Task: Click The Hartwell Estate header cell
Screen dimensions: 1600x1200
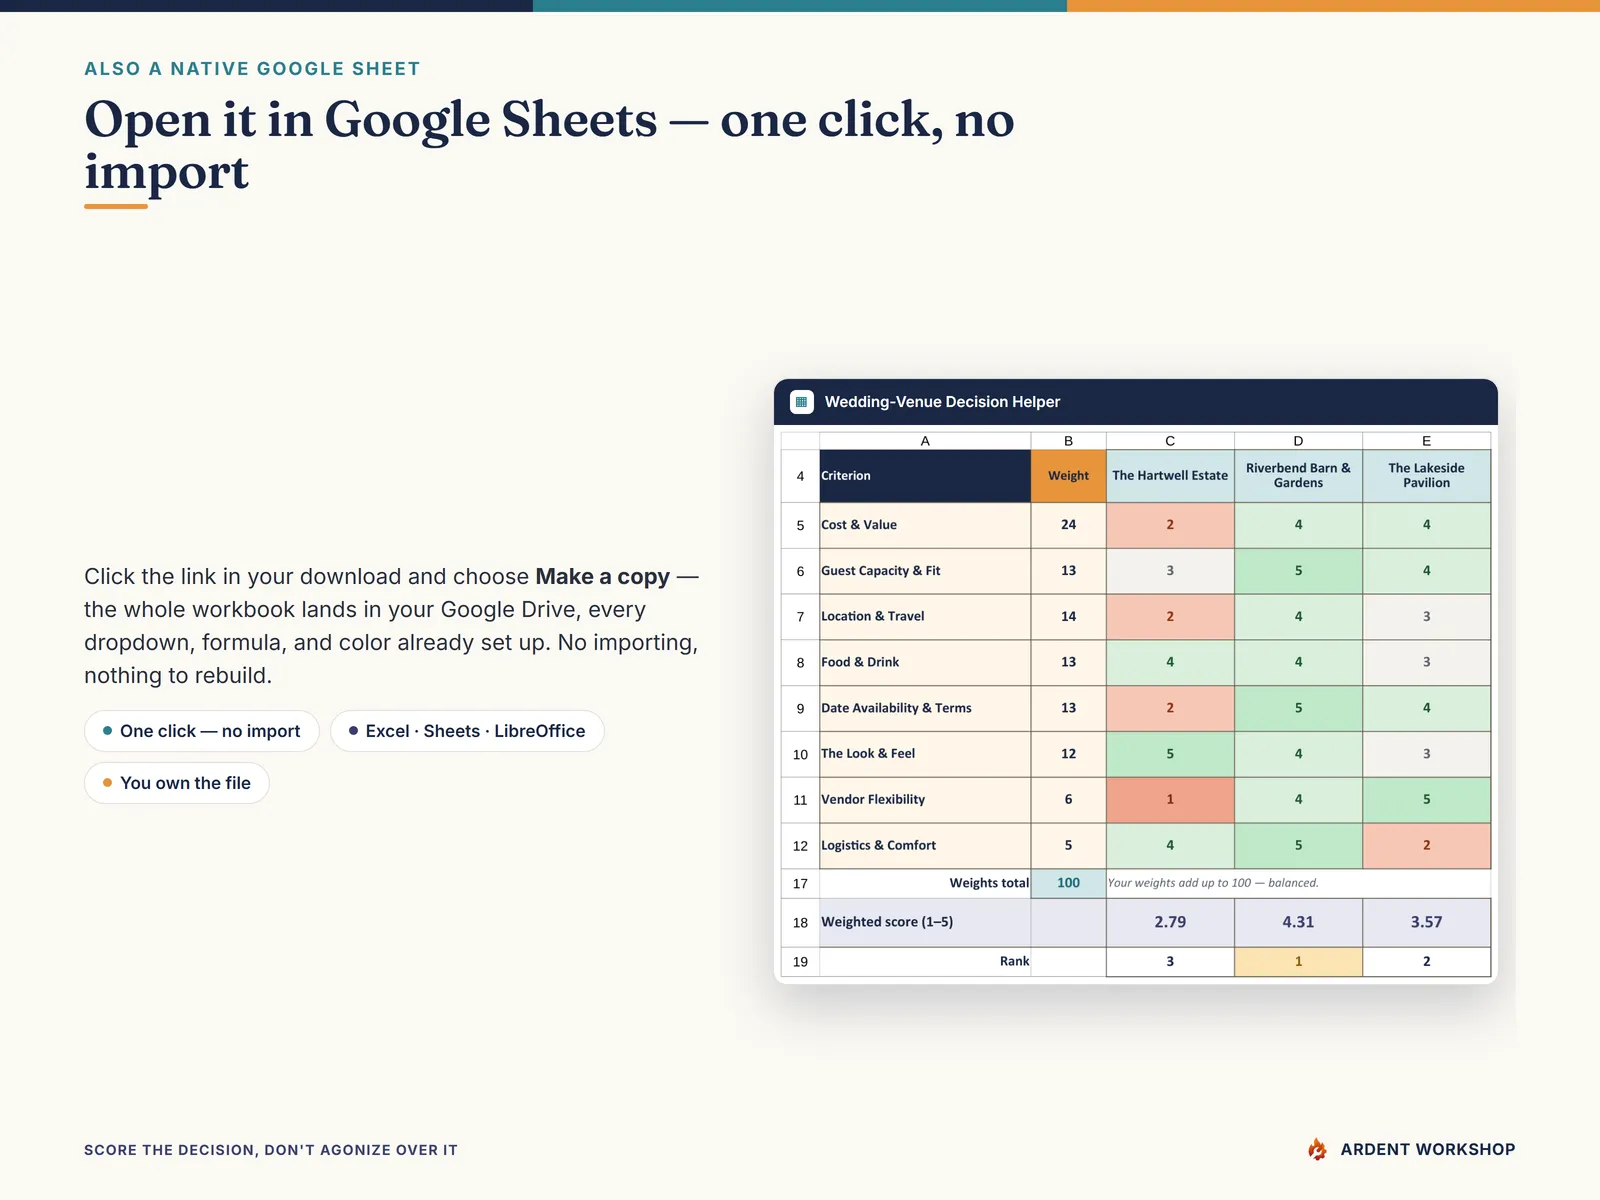Action: tap(1170, 476)
